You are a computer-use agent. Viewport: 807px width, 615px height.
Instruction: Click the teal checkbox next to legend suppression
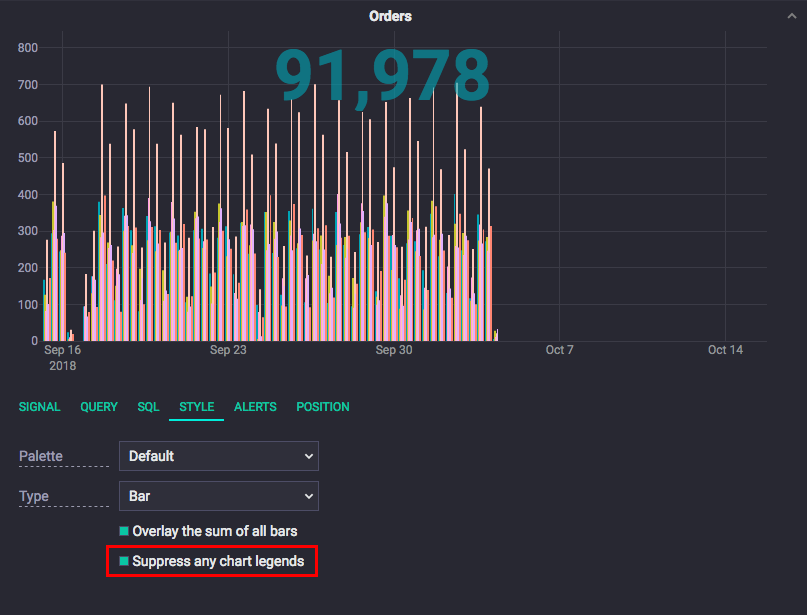pyautogui.click(x=124, y=561)
